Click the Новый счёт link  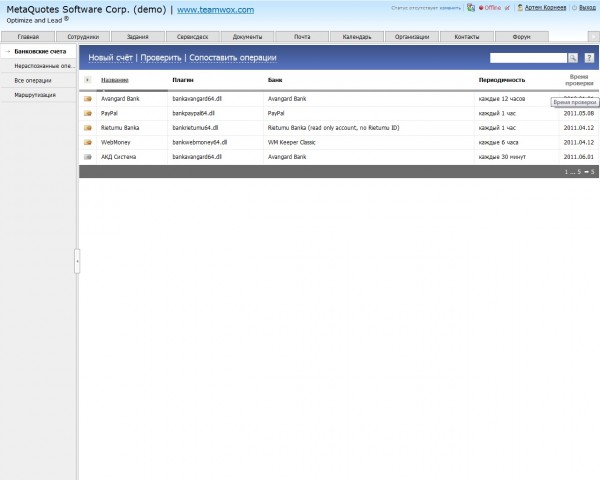coord(111,58)
